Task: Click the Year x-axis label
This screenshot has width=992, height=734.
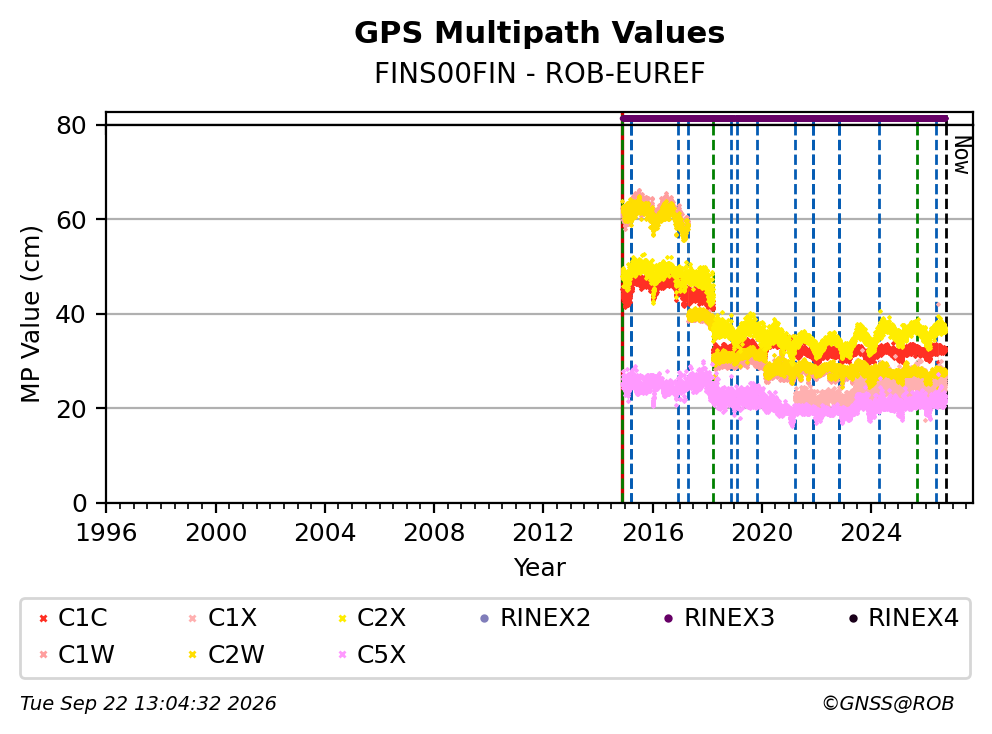Action: point(539,567)
